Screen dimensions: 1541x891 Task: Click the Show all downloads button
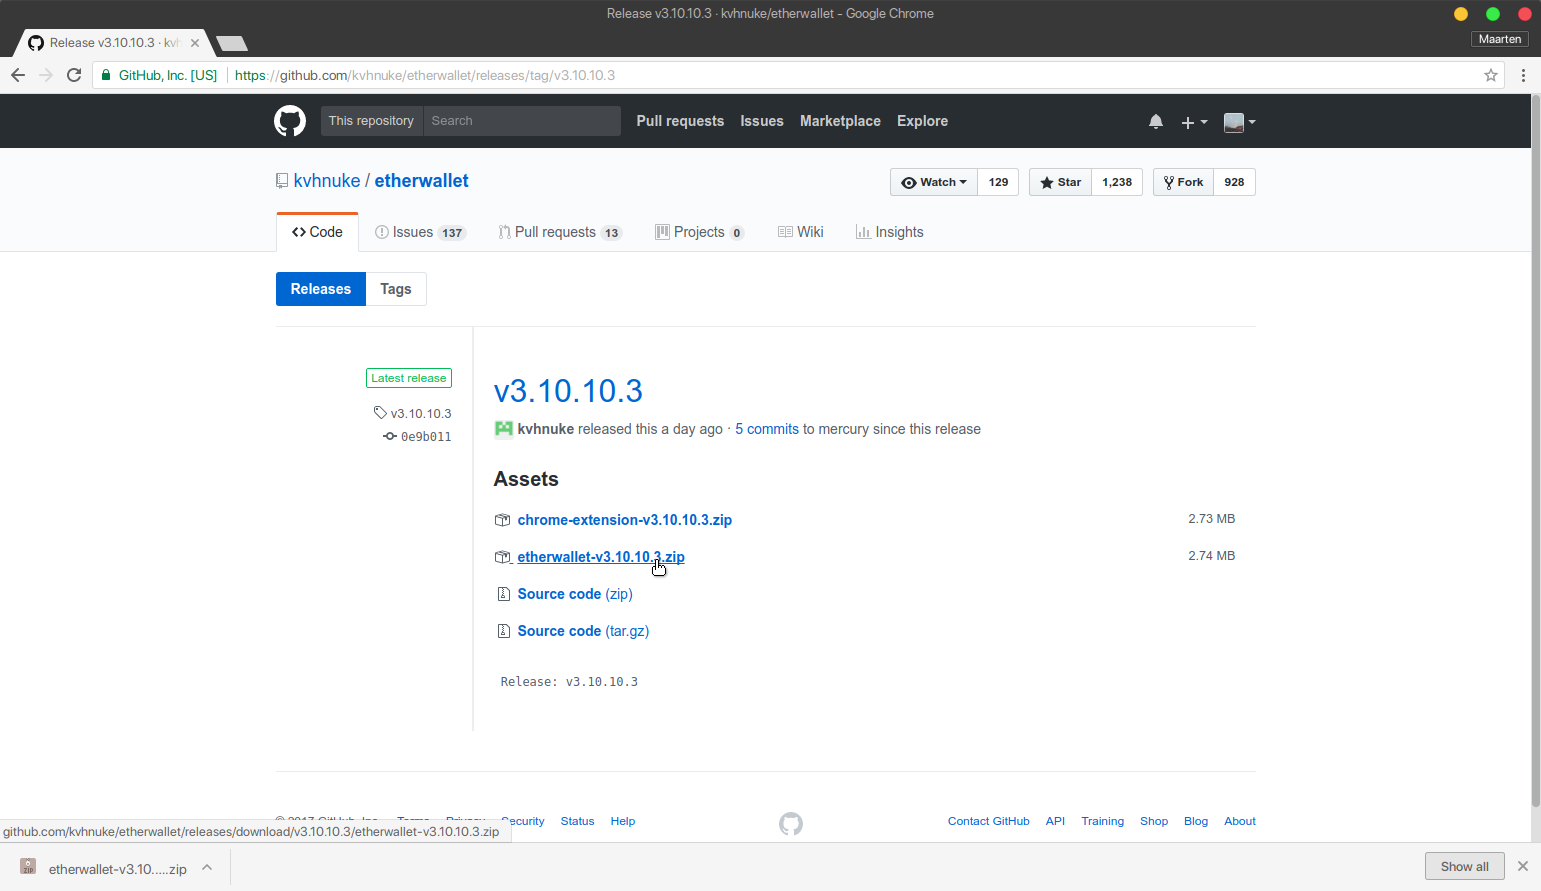coord(1464,866)
